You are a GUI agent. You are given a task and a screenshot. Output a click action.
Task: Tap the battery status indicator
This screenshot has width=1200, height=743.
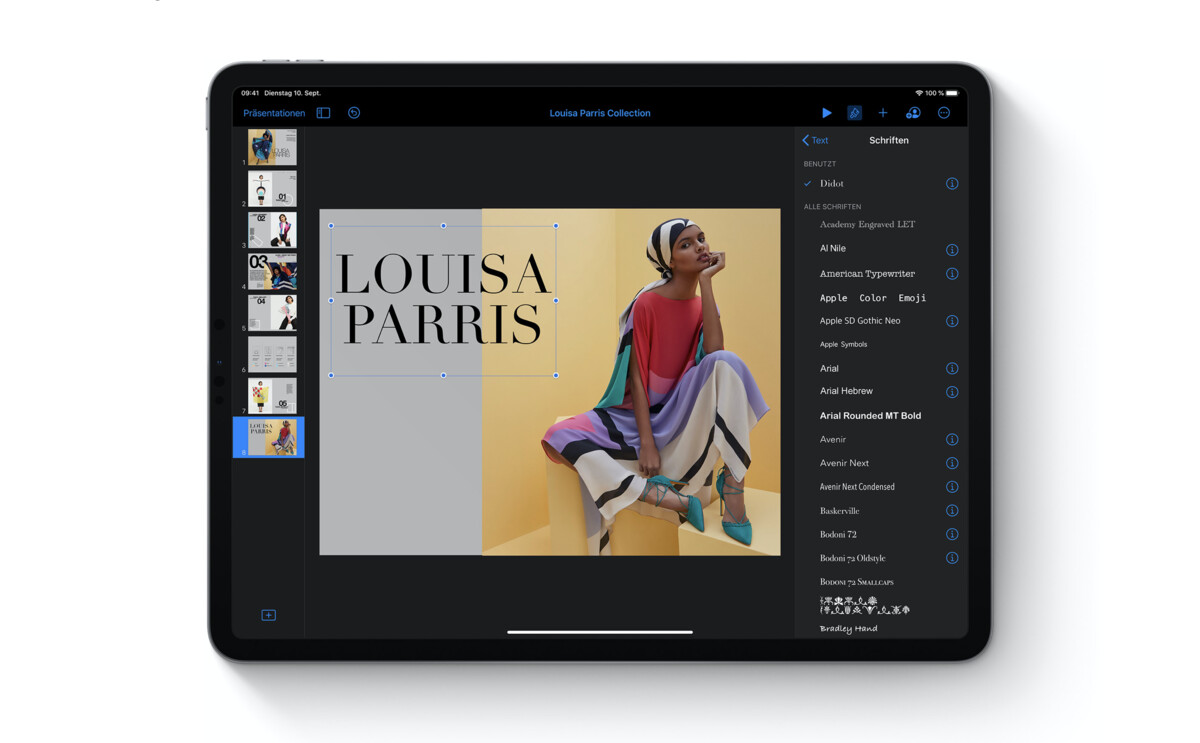pyautogui.click(x=952, y=93)
